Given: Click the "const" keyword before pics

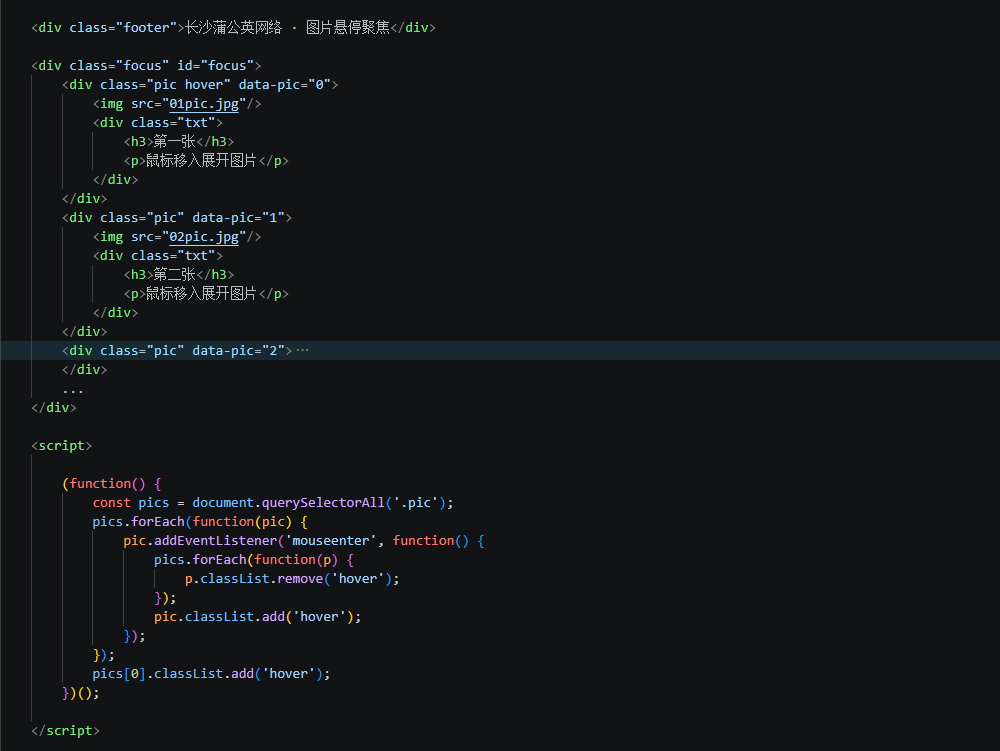Looking at the screenshot, I should pos(112,502).
